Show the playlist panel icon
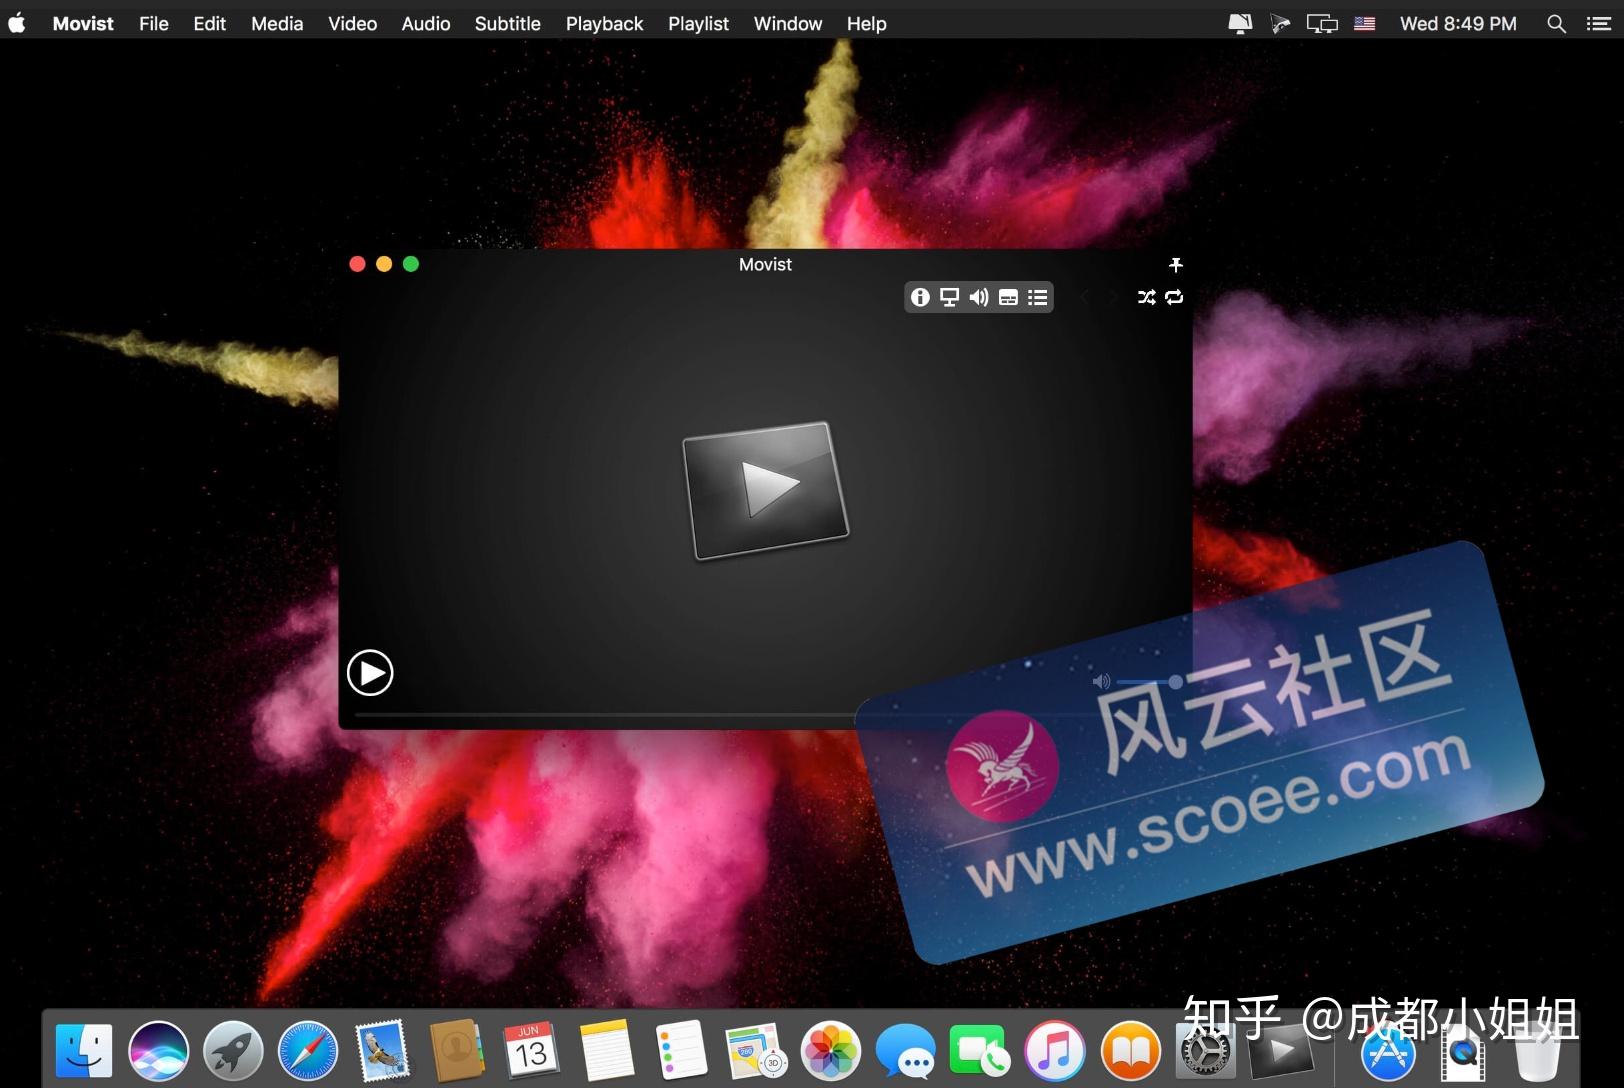This screenshot has height=1088, width=1624. point(1038,297)
